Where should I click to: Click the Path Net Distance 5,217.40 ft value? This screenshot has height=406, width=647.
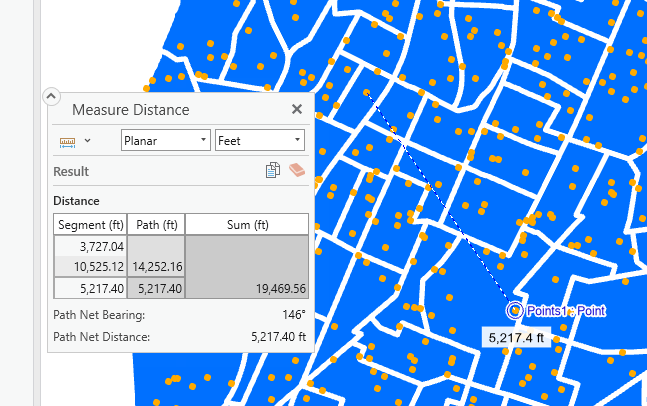(279, 337)
